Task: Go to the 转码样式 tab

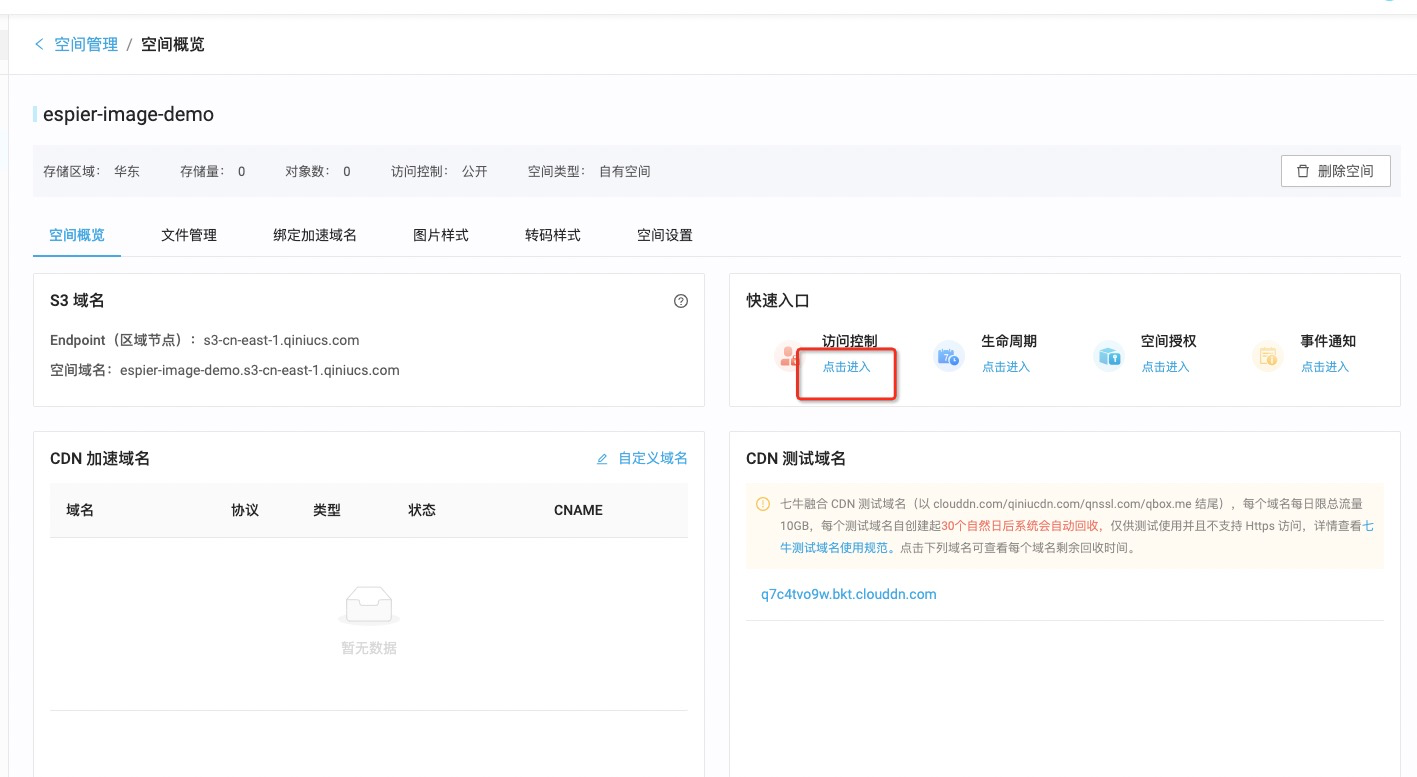Action: (553, 236)
